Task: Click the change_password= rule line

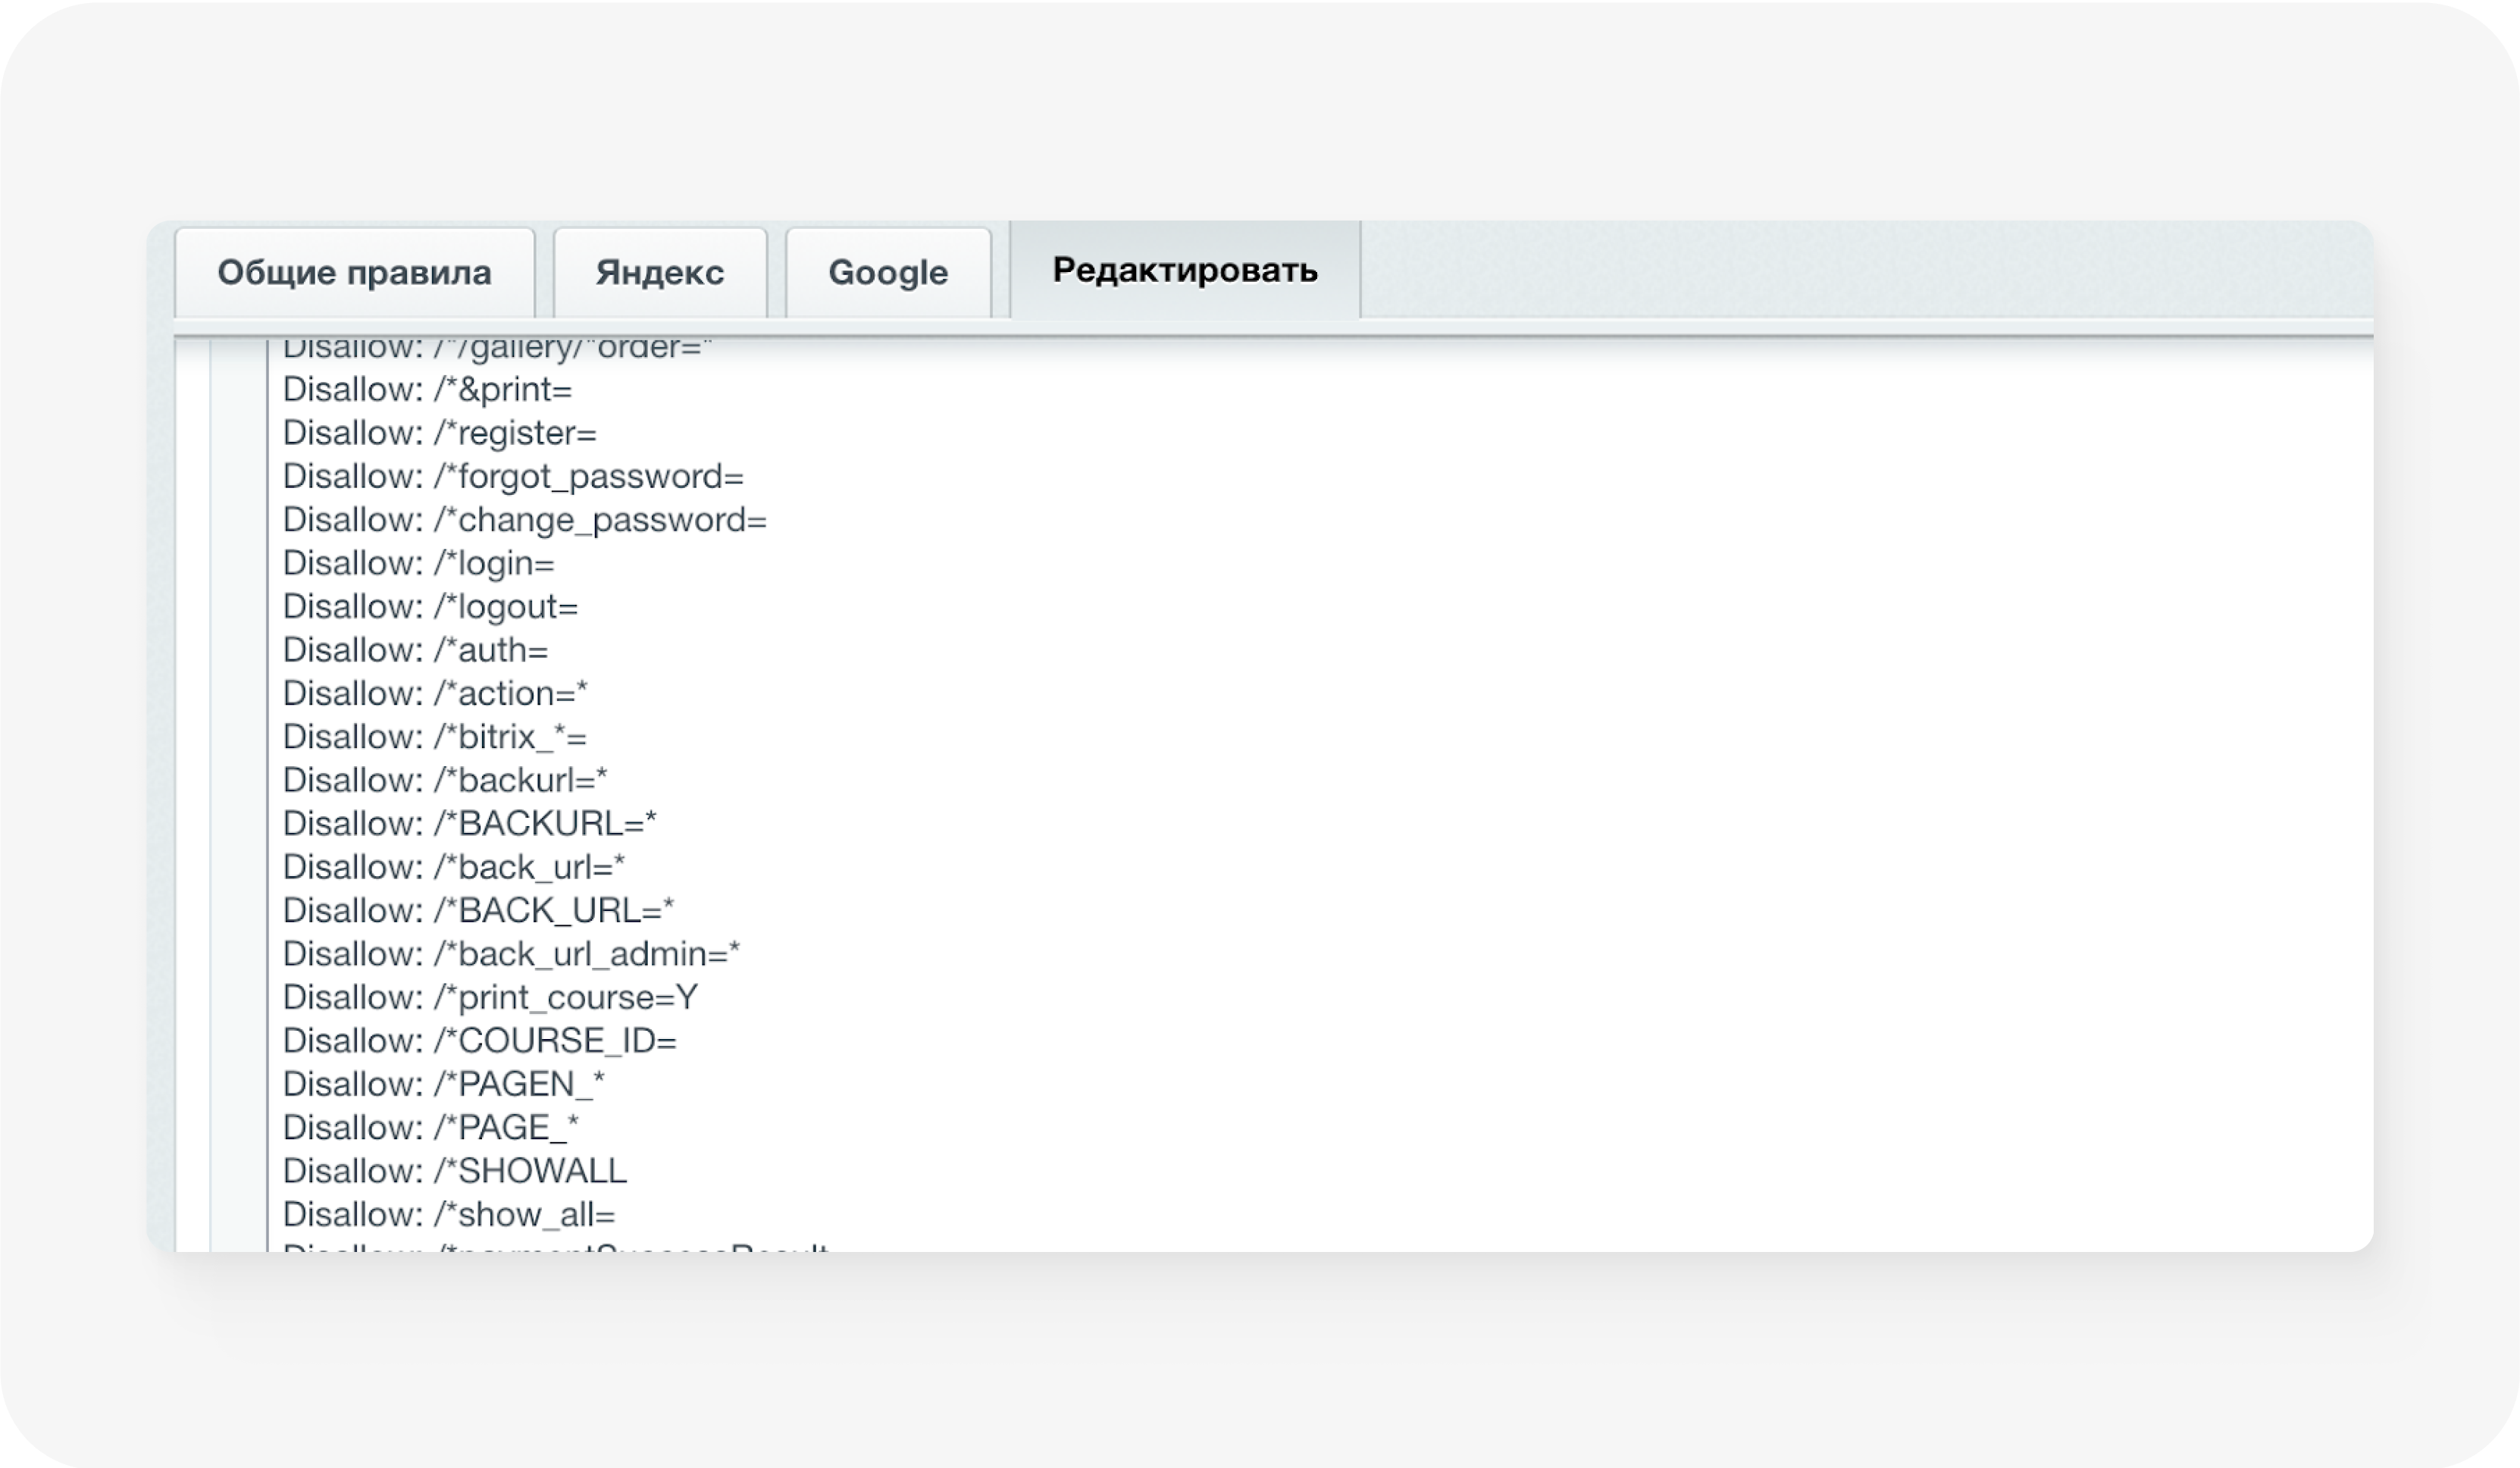Action: pos(524,520)
